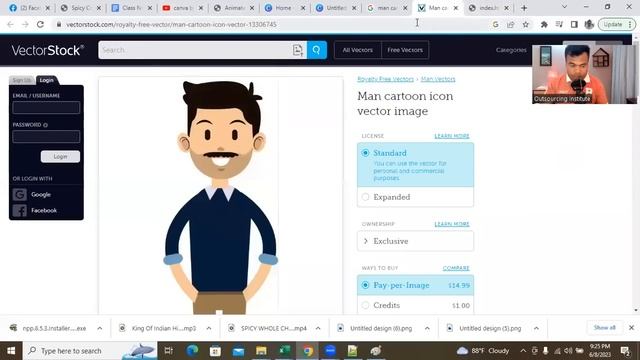
Task: Click the Windows taskbar search box
Action: 90,351
